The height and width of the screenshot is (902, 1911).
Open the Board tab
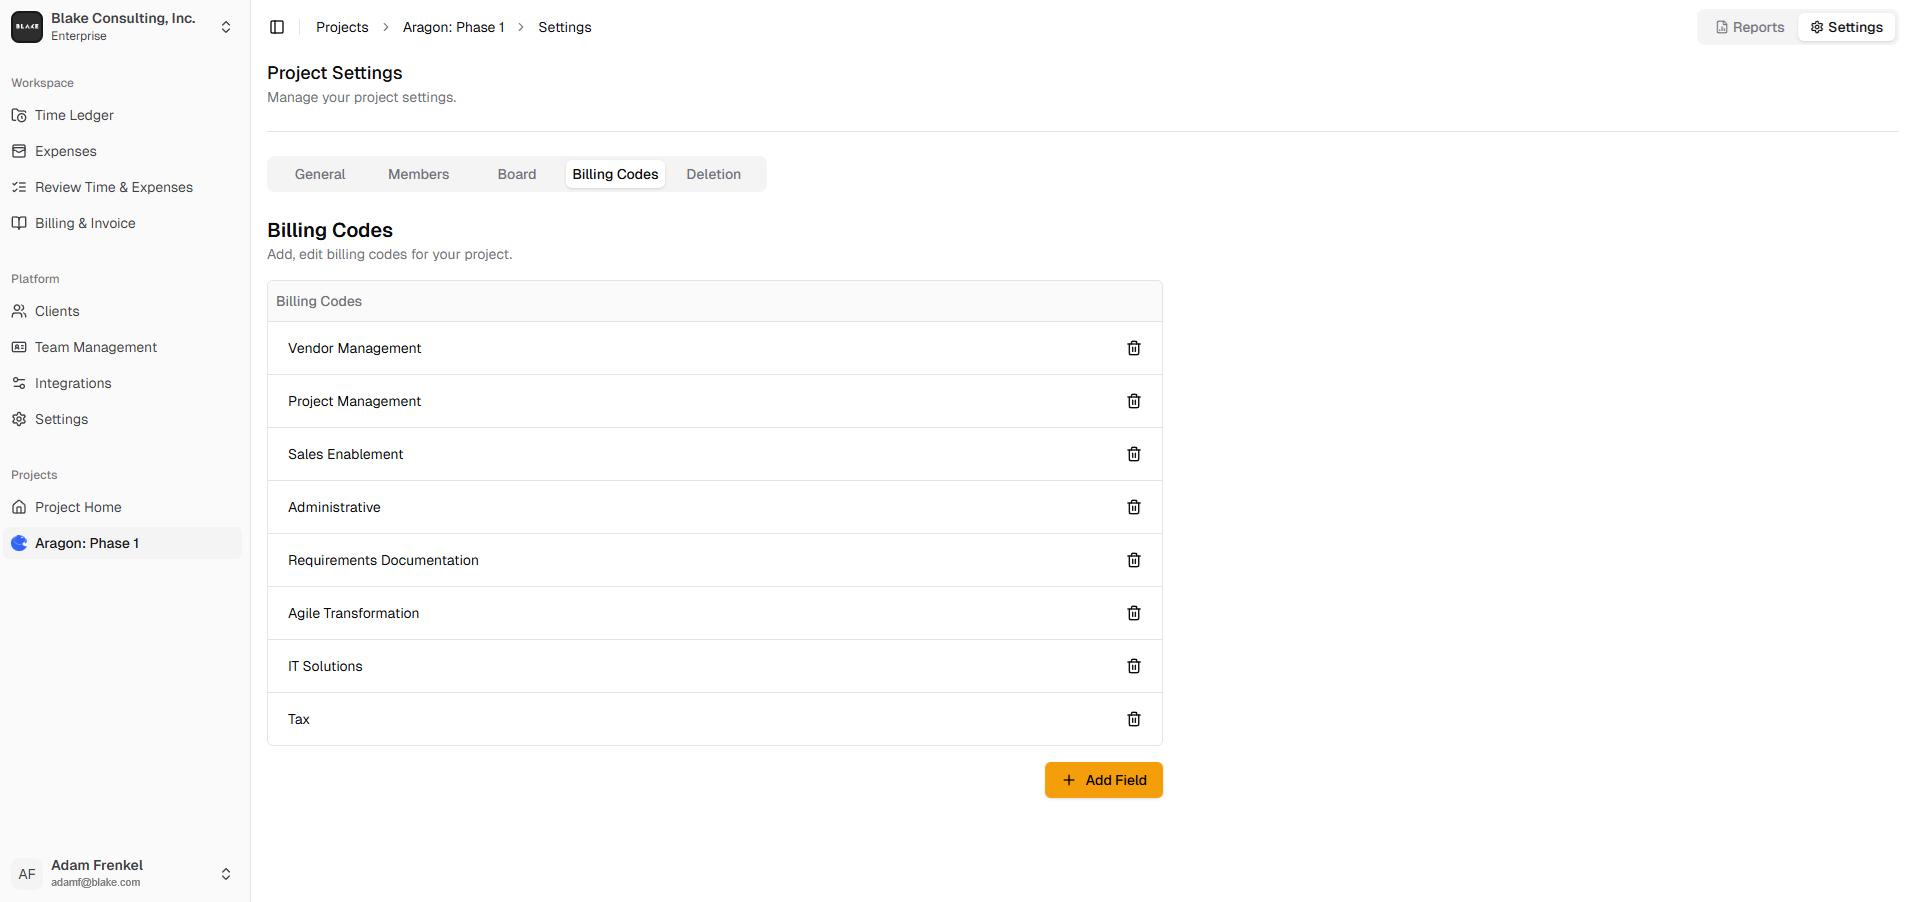coord(517,174)
